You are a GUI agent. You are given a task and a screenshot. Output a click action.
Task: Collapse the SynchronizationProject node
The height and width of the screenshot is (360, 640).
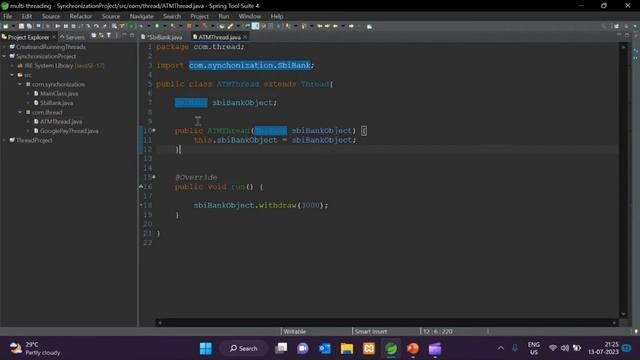tap(4, 56)
